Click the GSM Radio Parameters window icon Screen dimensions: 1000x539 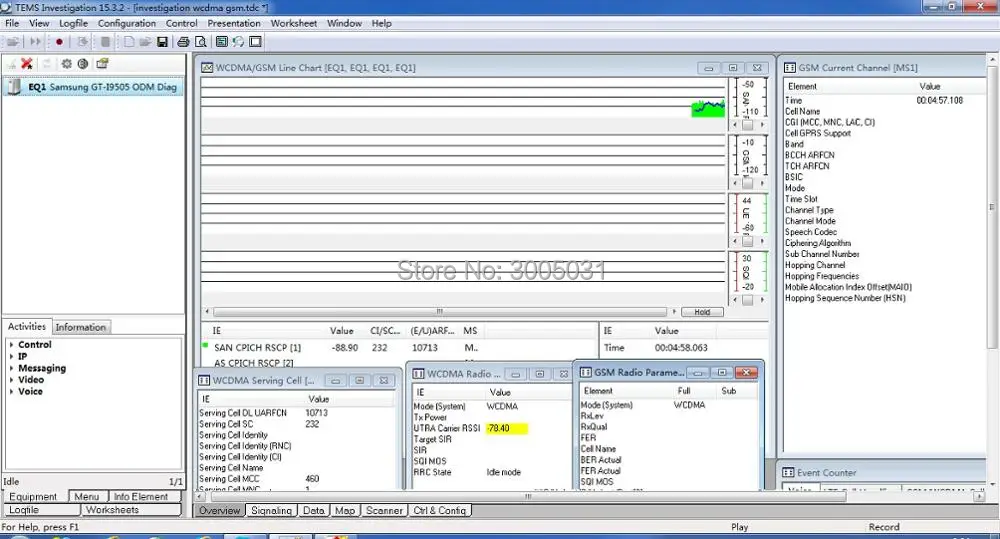(585, 373)
